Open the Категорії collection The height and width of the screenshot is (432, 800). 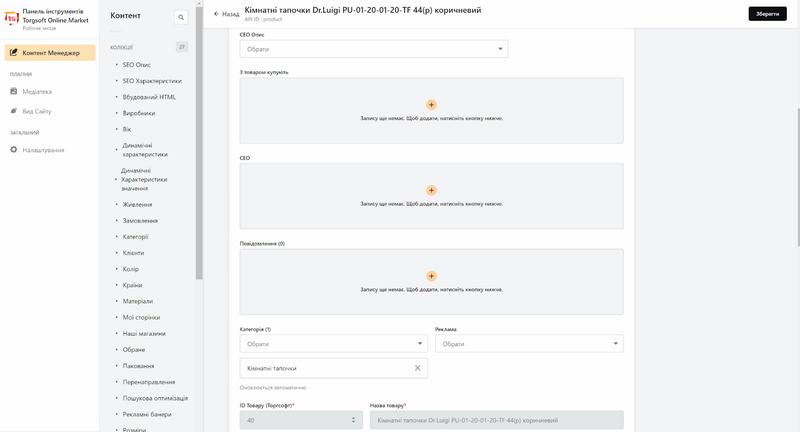(x=135, y=237)
